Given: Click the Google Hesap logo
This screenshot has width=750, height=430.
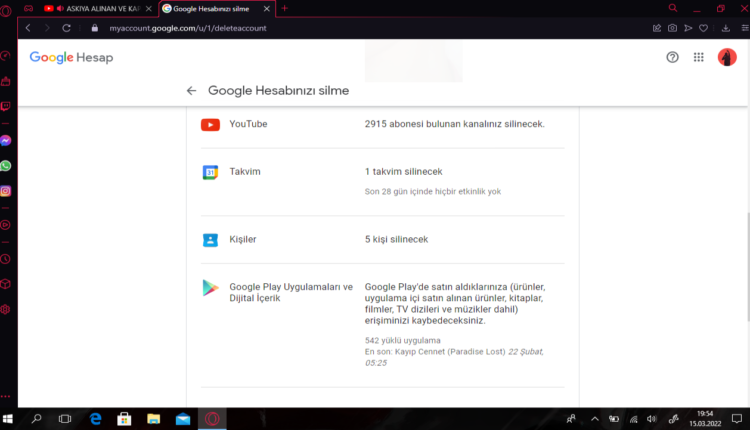Looking at the screenshot, I should coord(71,57).
